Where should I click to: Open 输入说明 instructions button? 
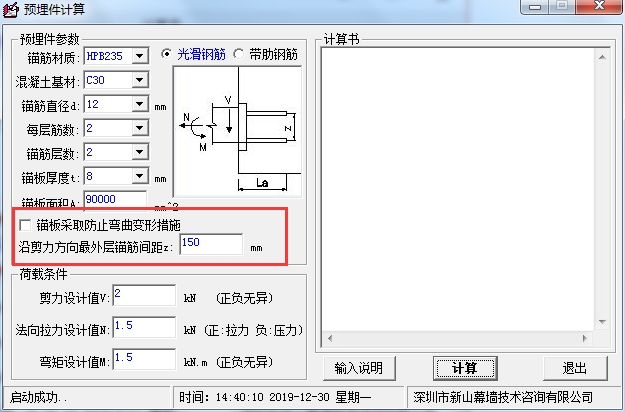(x=359, y=368)
